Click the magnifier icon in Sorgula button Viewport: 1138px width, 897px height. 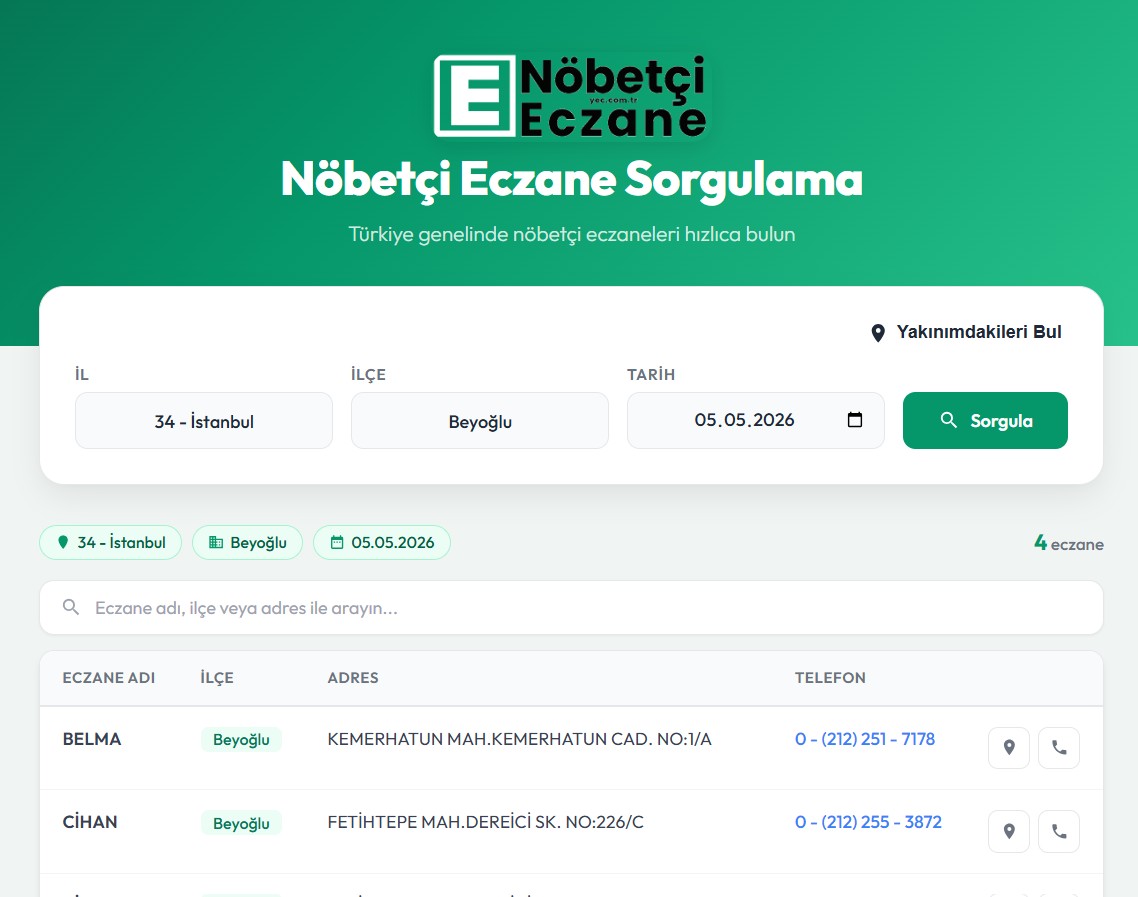[x=948, y=419]
